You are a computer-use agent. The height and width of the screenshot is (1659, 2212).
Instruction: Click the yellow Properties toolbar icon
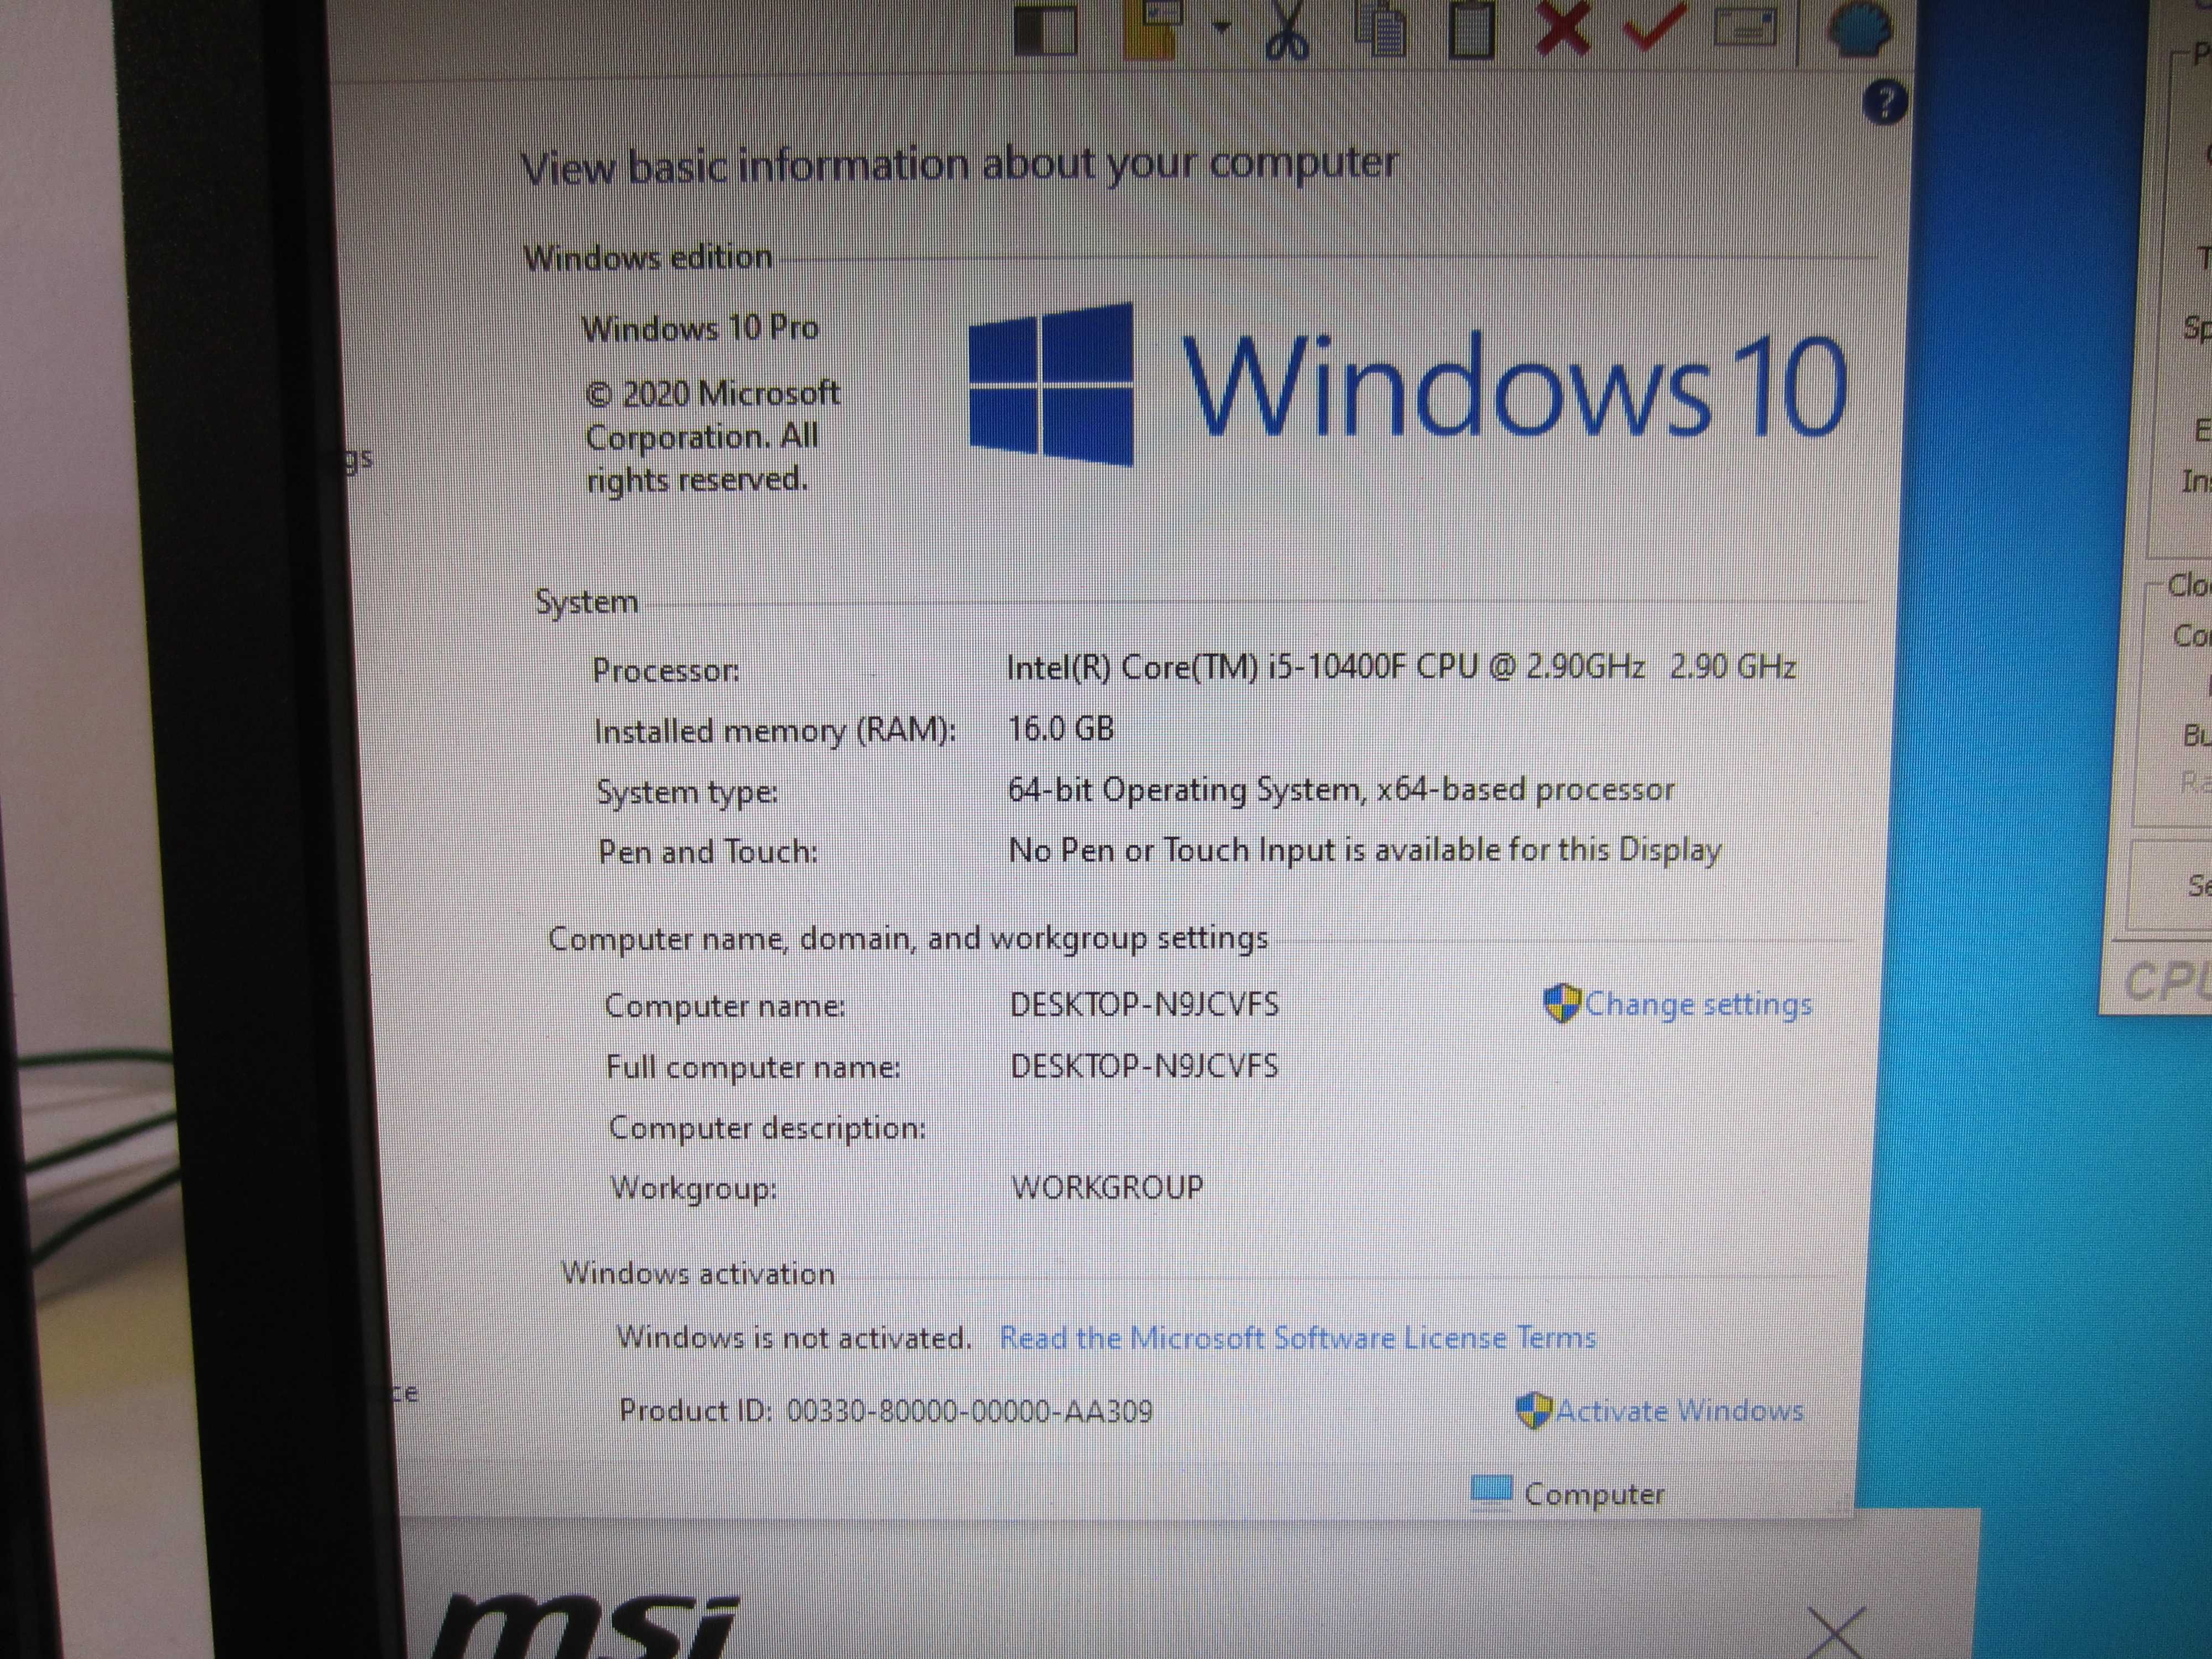click(1152, 30)
